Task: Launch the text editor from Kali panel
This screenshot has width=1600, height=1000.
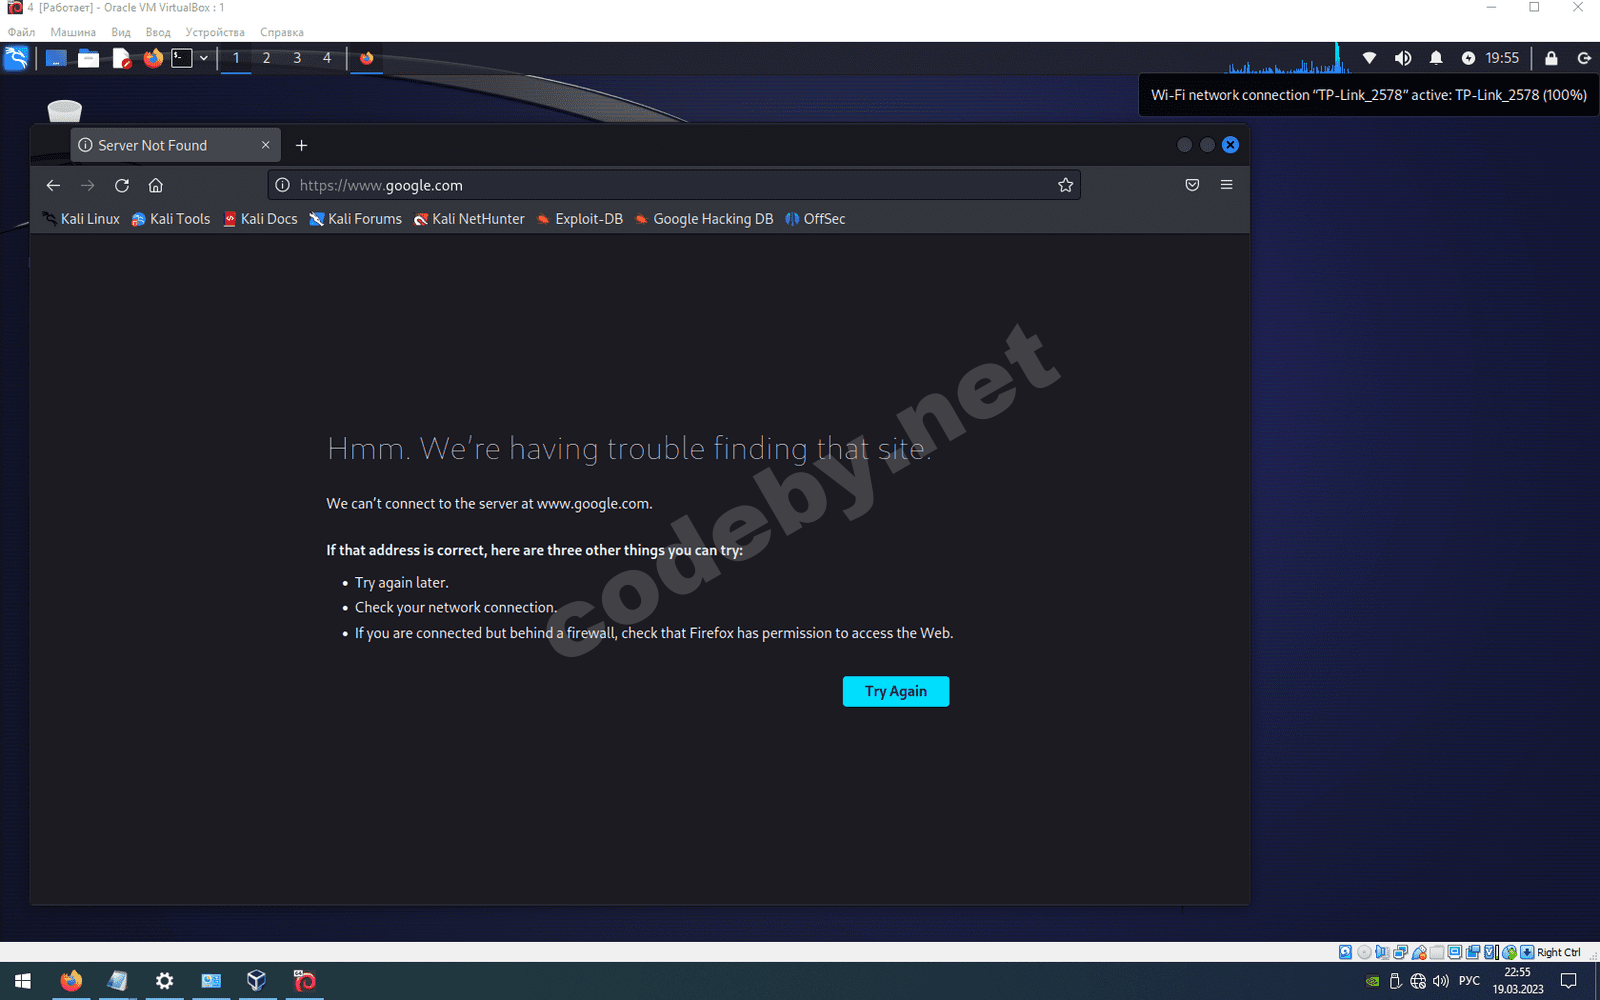Action: tap(121, 58)
